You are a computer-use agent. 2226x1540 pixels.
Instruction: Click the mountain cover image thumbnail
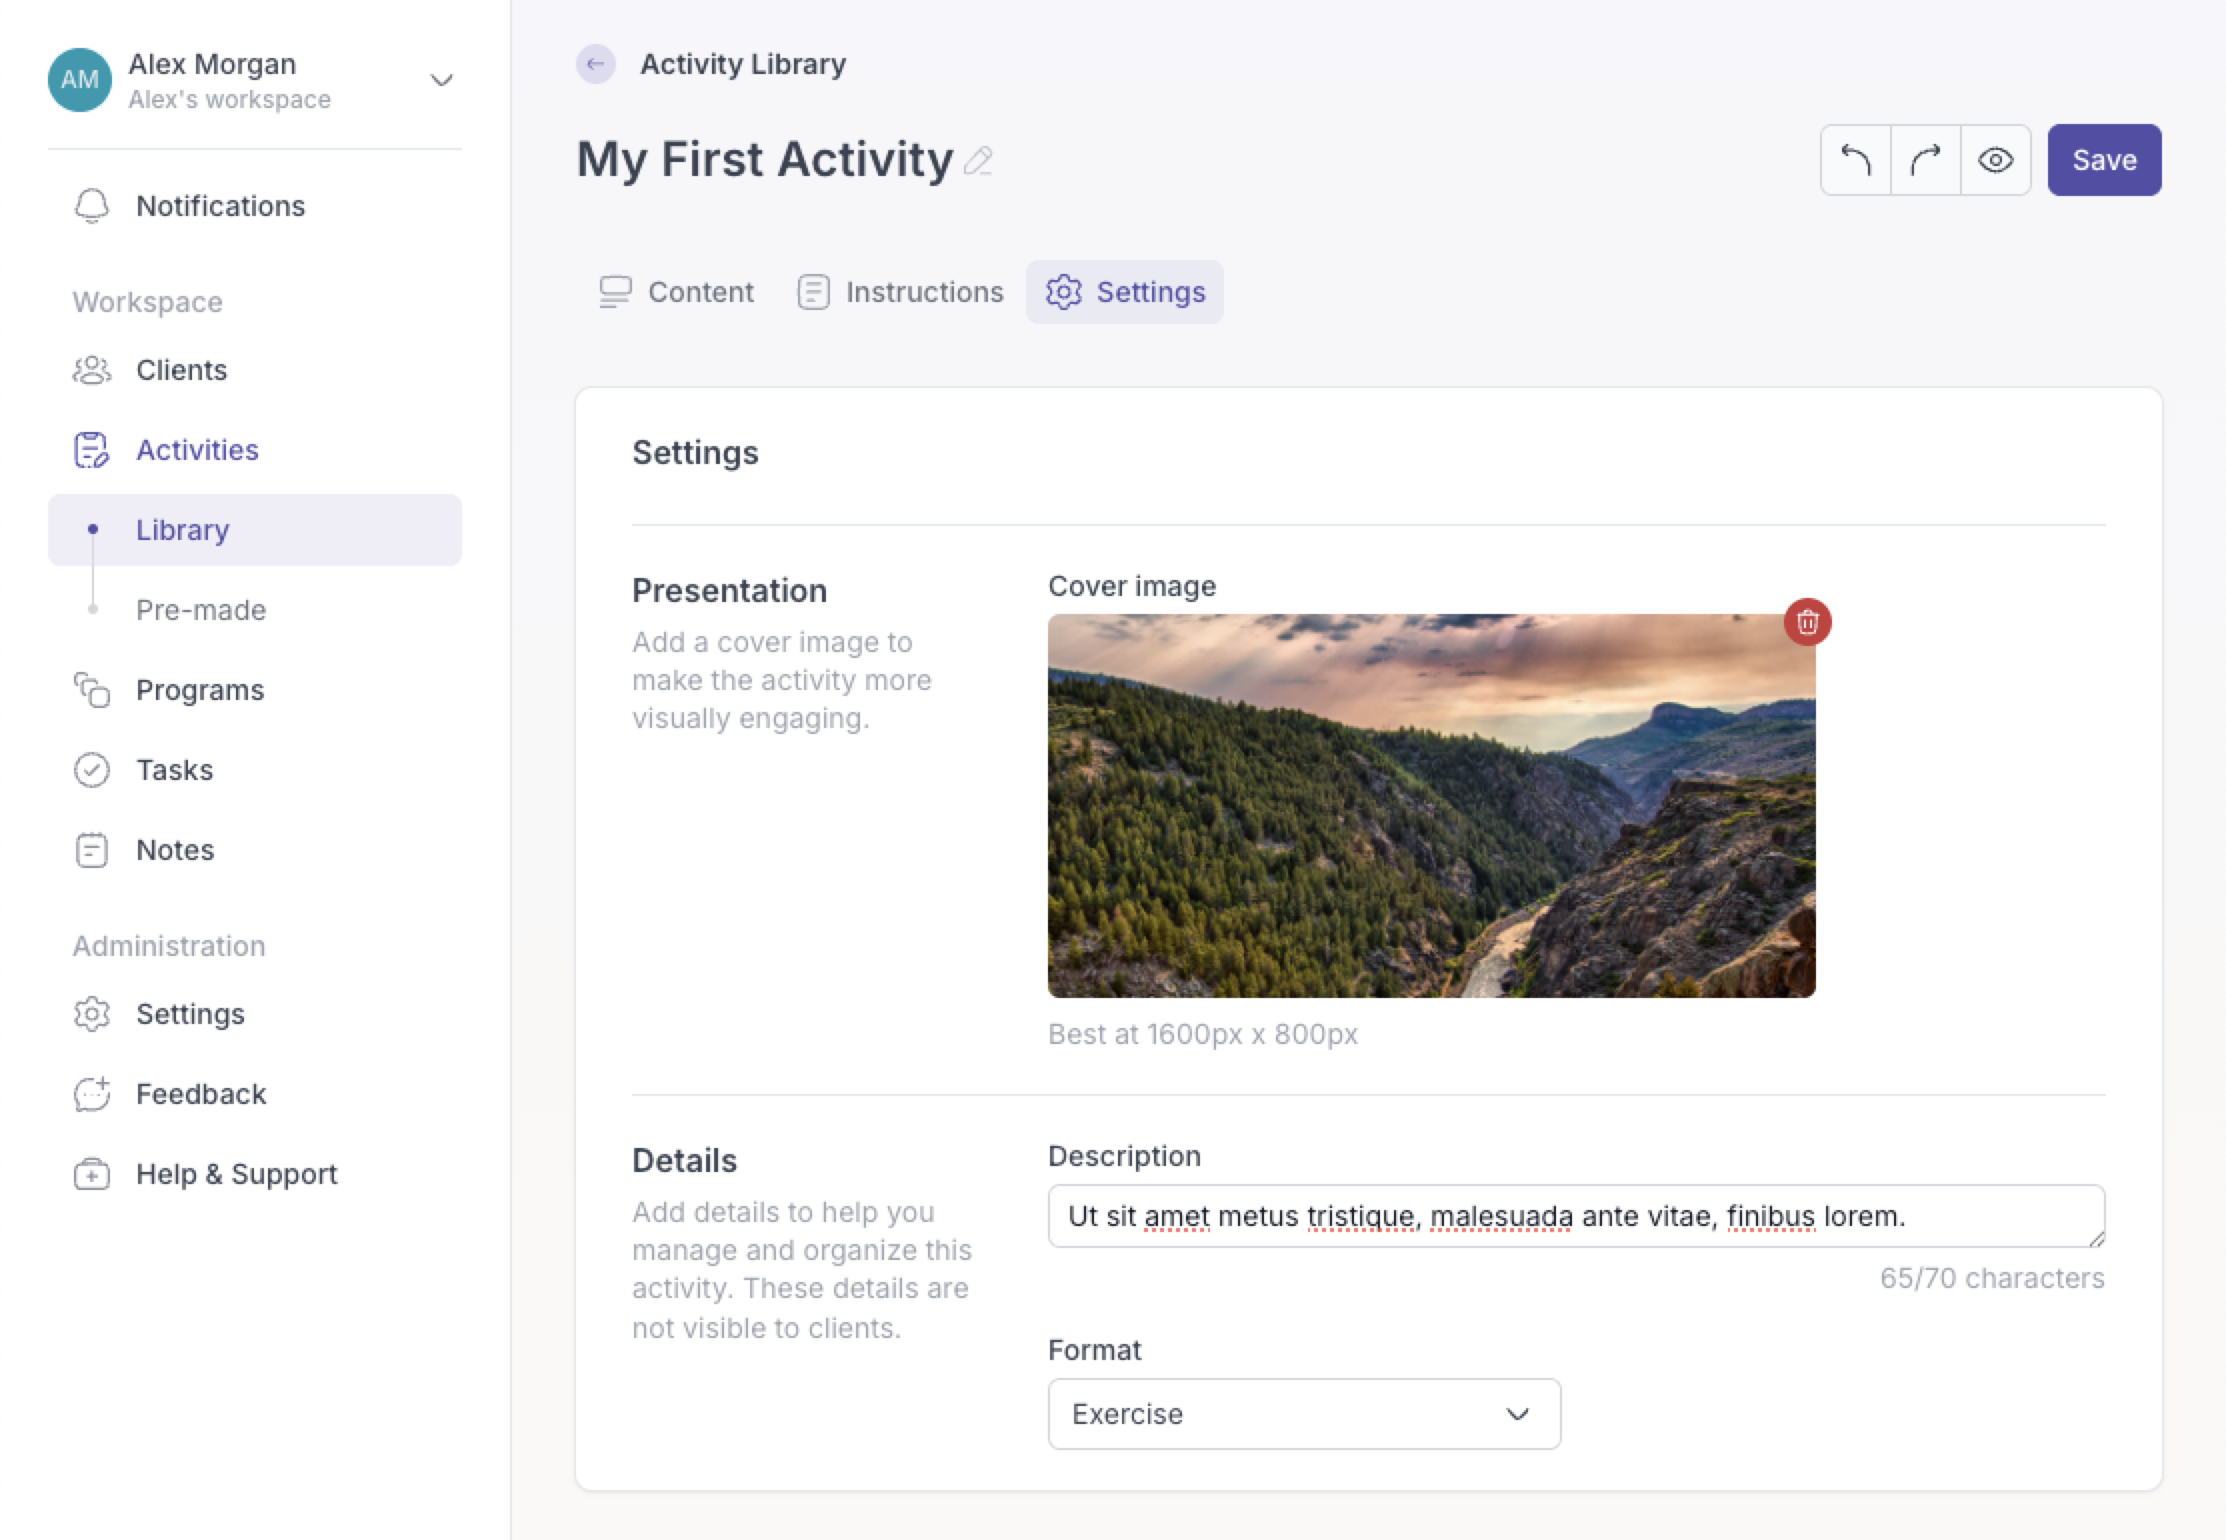[1431, 806]
